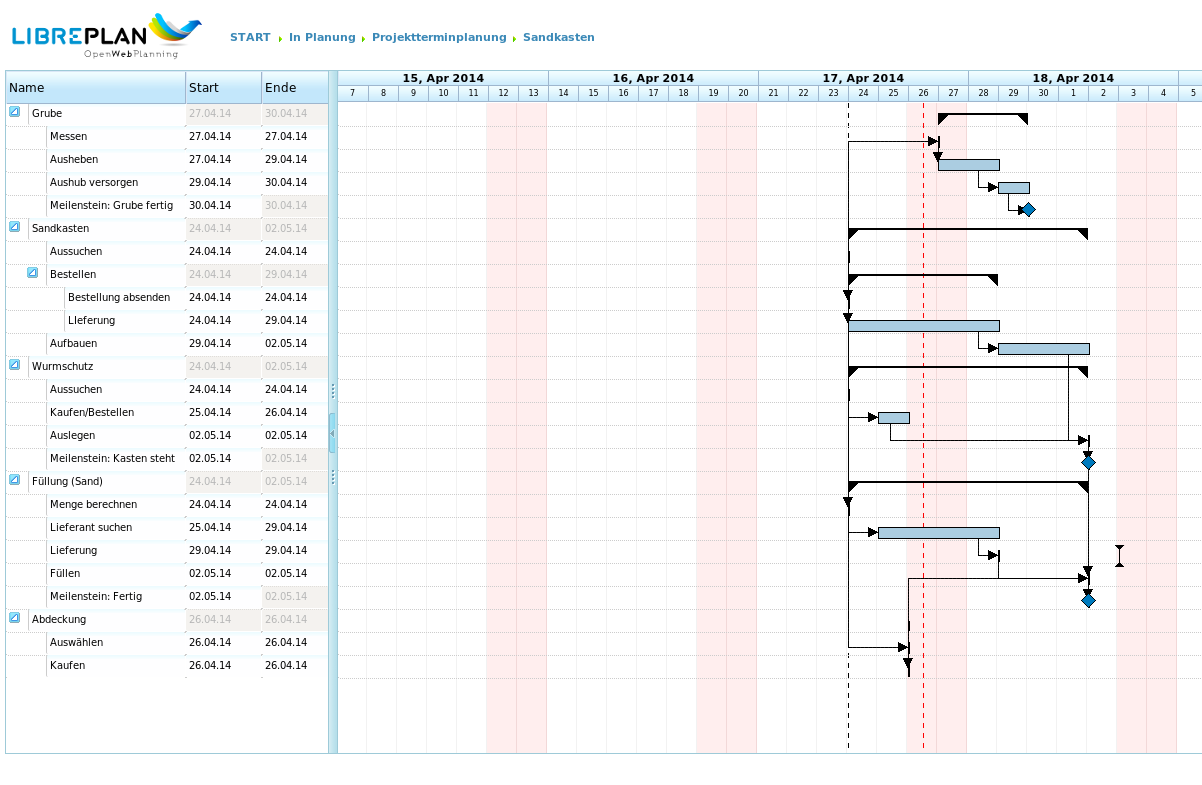The height and width of the screenshot is (785, 1202).
Task: Toggle the Füllung (Sand) group icon
Action: tap(15, 480)
